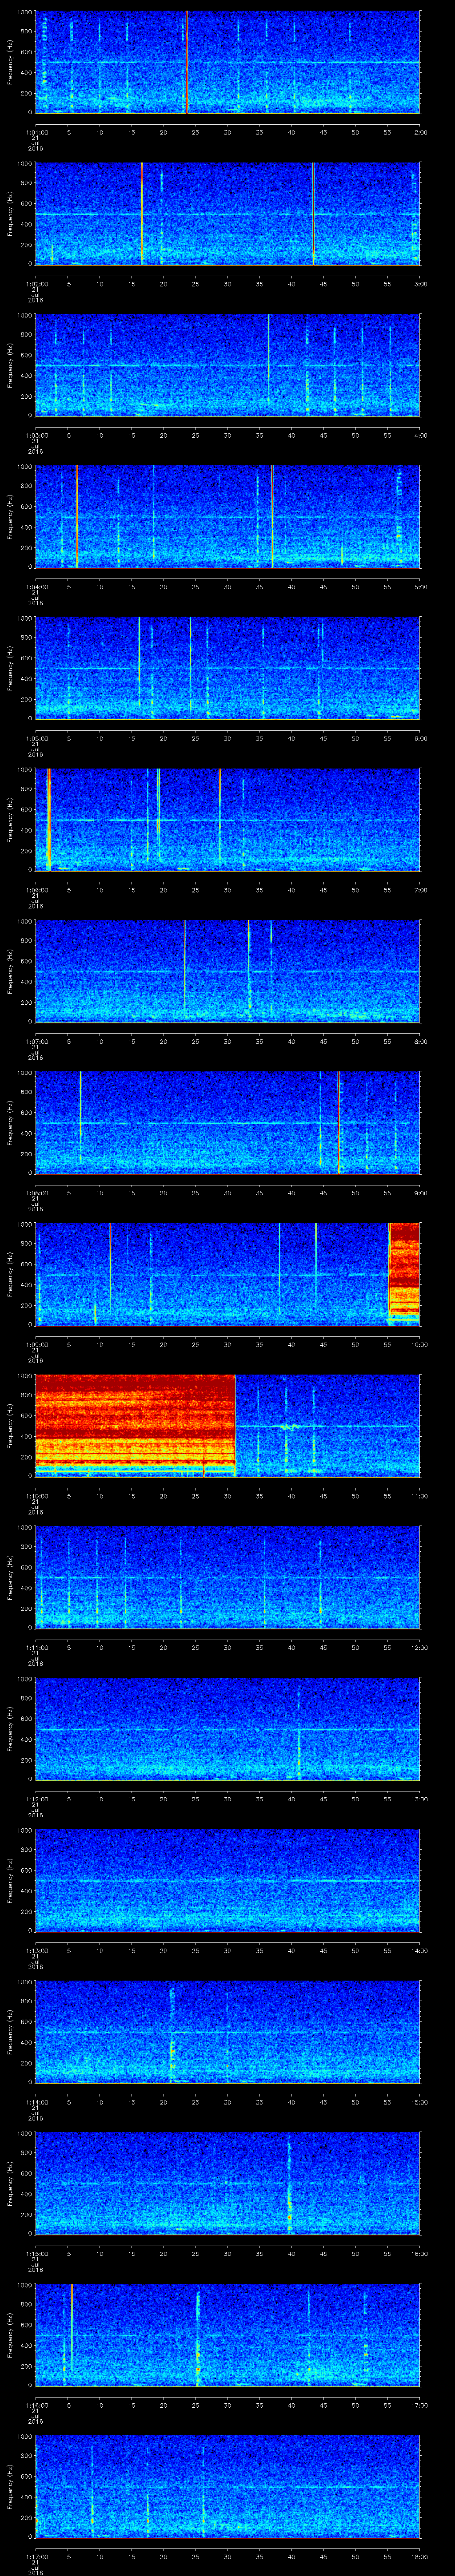Click the orange transient near 16 s in 1:02:00 spectrogram
The image size is (455, 2576).
(x=142, y=213)
